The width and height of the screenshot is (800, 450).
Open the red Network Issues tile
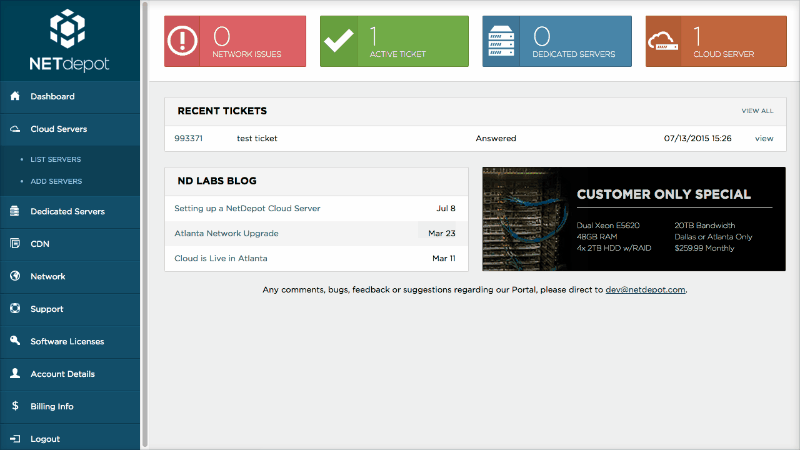coord(234,41)
